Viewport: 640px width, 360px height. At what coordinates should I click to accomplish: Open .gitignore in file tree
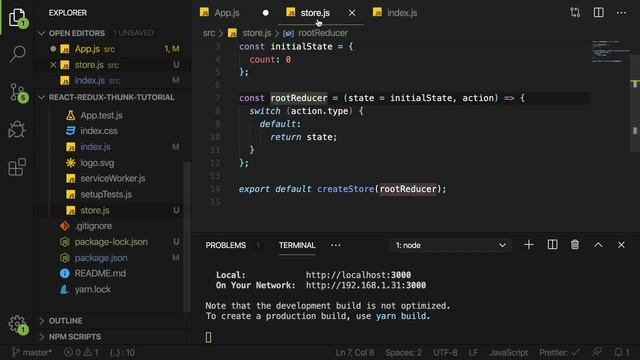[x=93, y=226]
